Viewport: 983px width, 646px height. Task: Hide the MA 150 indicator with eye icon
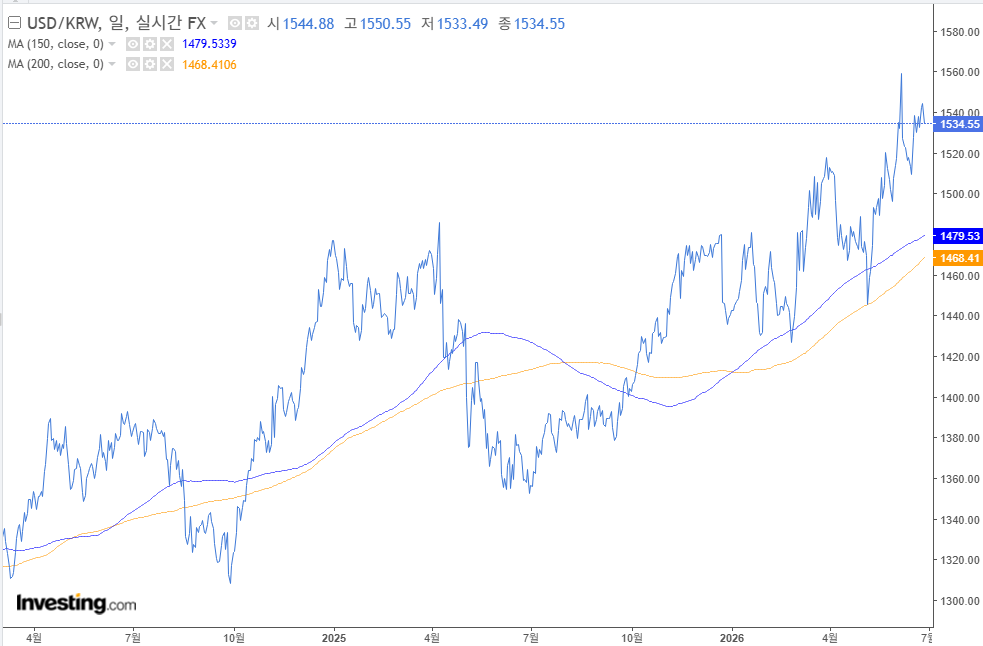coord(133,44)
